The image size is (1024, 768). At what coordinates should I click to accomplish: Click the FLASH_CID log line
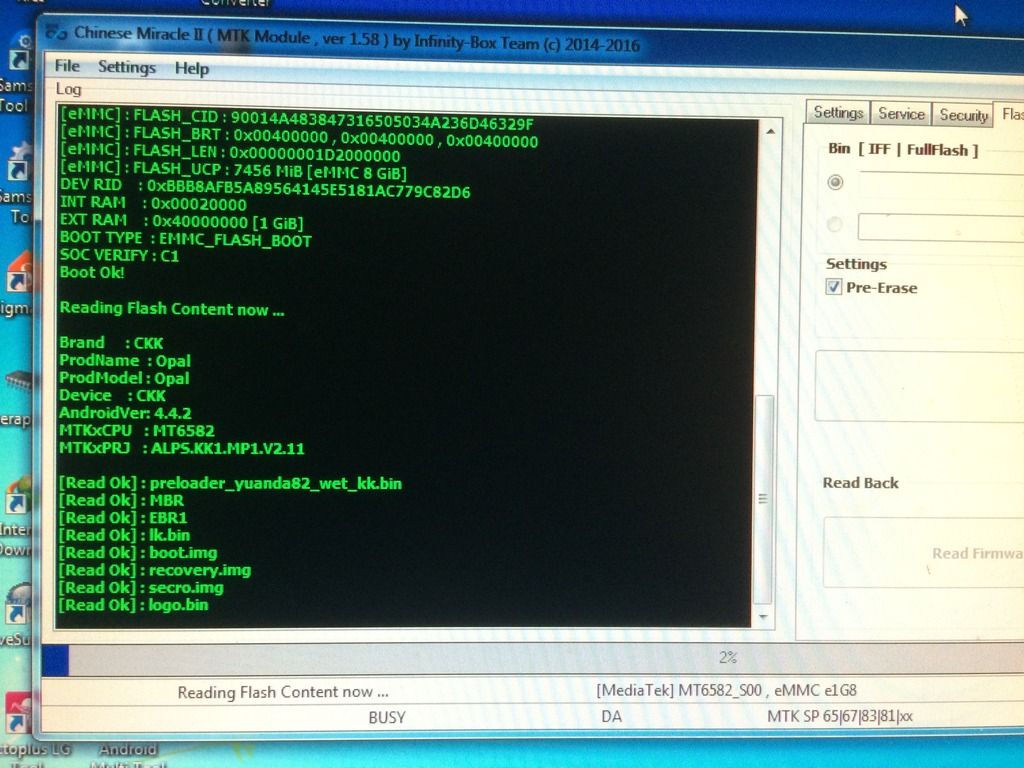297,118
